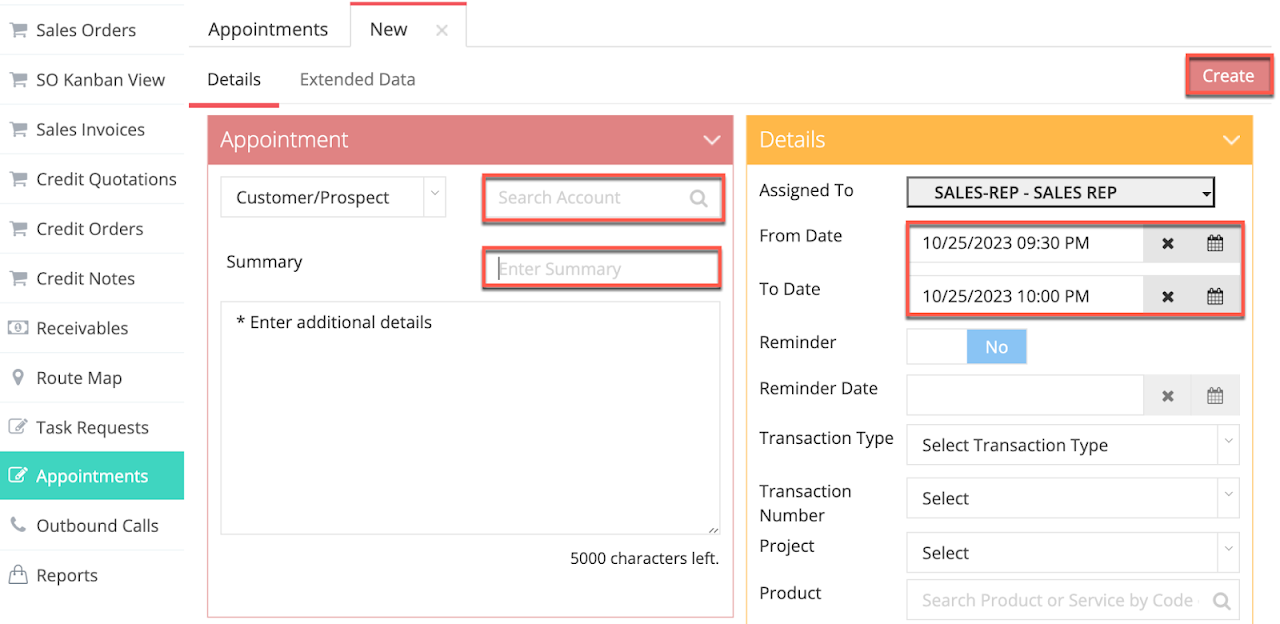Switch to the Appointments tab
This screenshot has height=624, width=1280.
268,29
